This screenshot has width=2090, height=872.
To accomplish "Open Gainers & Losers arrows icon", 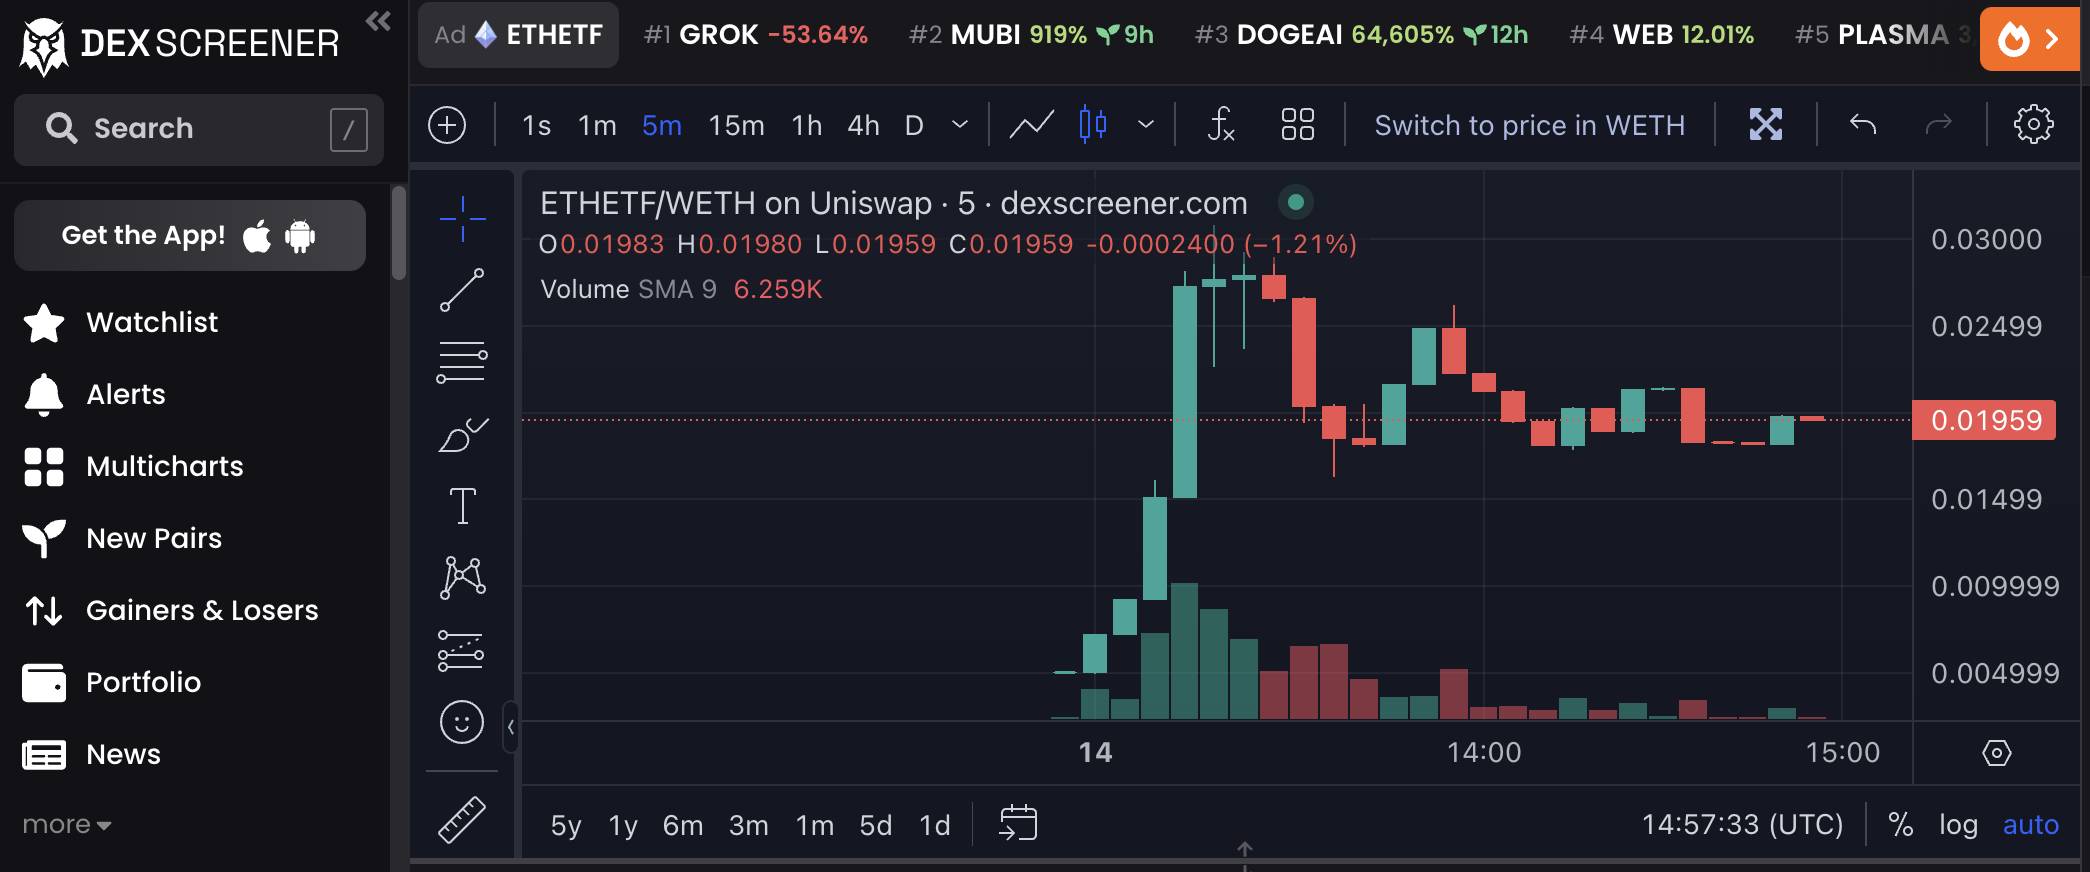I will pos(44,611).
